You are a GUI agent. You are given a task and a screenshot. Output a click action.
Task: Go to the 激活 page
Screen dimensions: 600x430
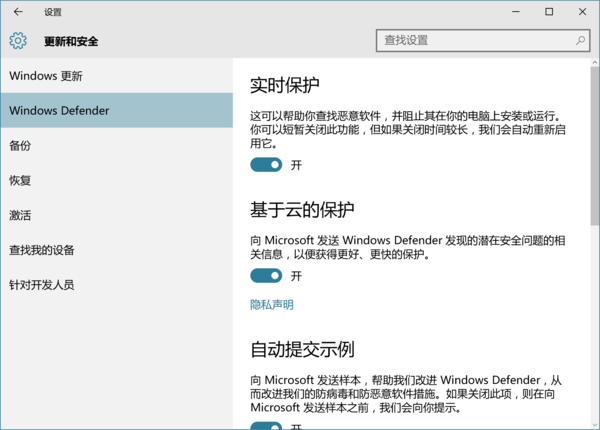click(117, 215)
